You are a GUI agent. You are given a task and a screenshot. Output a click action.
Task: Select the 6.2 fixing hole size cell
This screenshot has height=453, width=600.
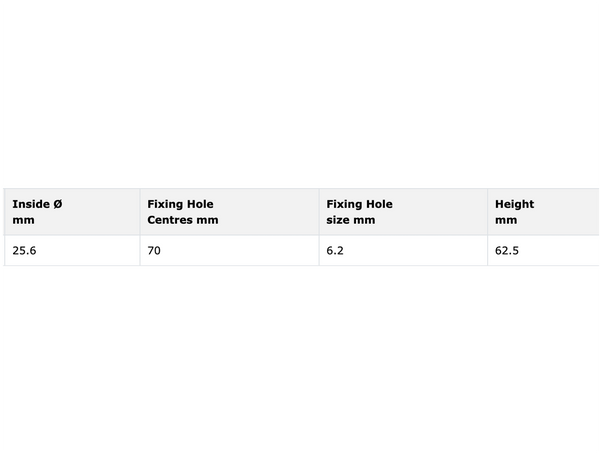click(x=403, y=250)
